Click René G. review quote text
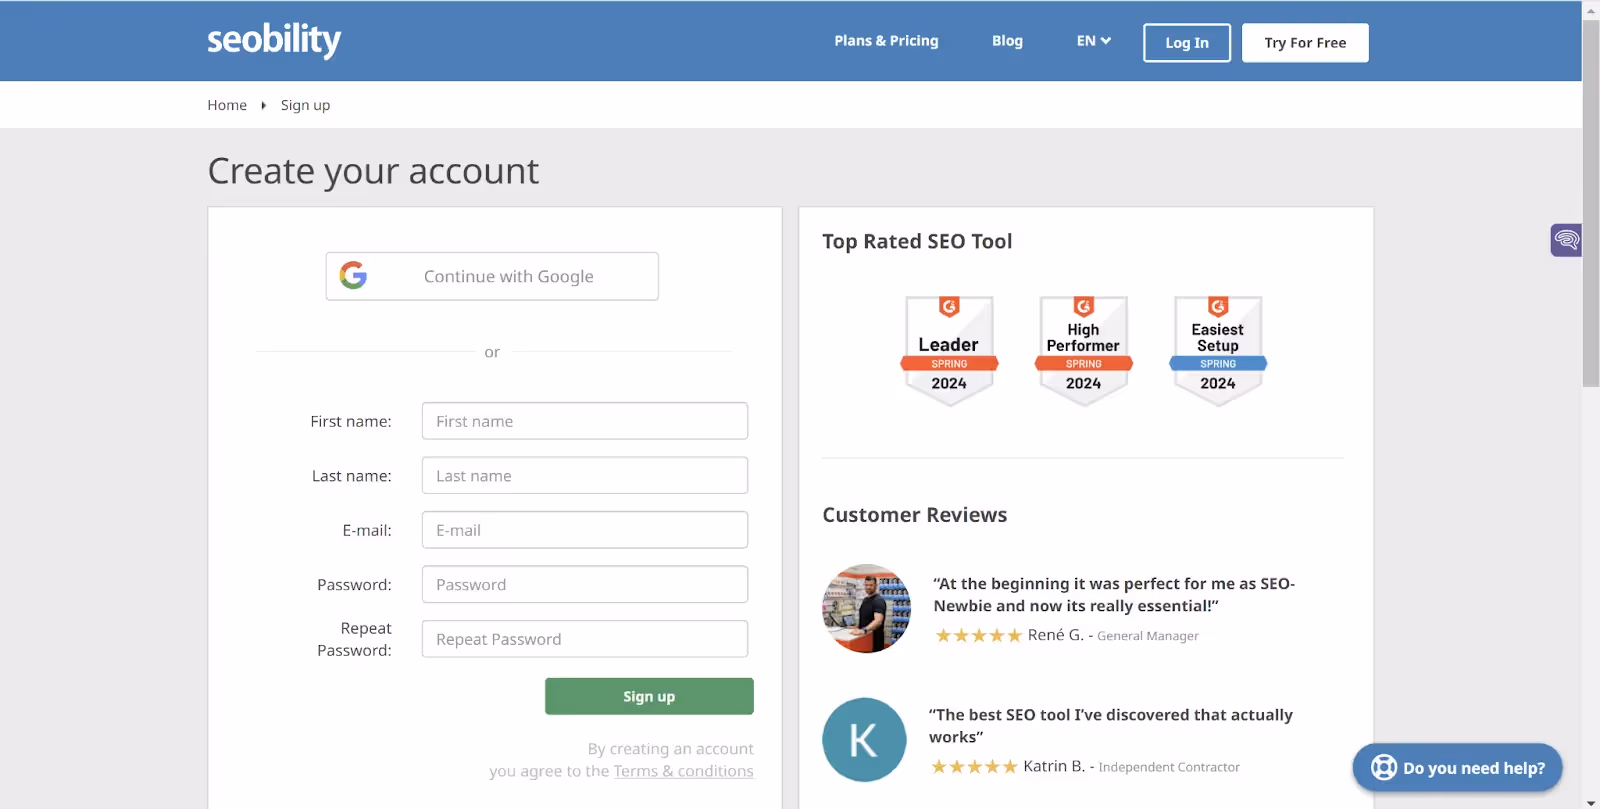The width and height of the screenshot is (1600, 809). 1114,594
